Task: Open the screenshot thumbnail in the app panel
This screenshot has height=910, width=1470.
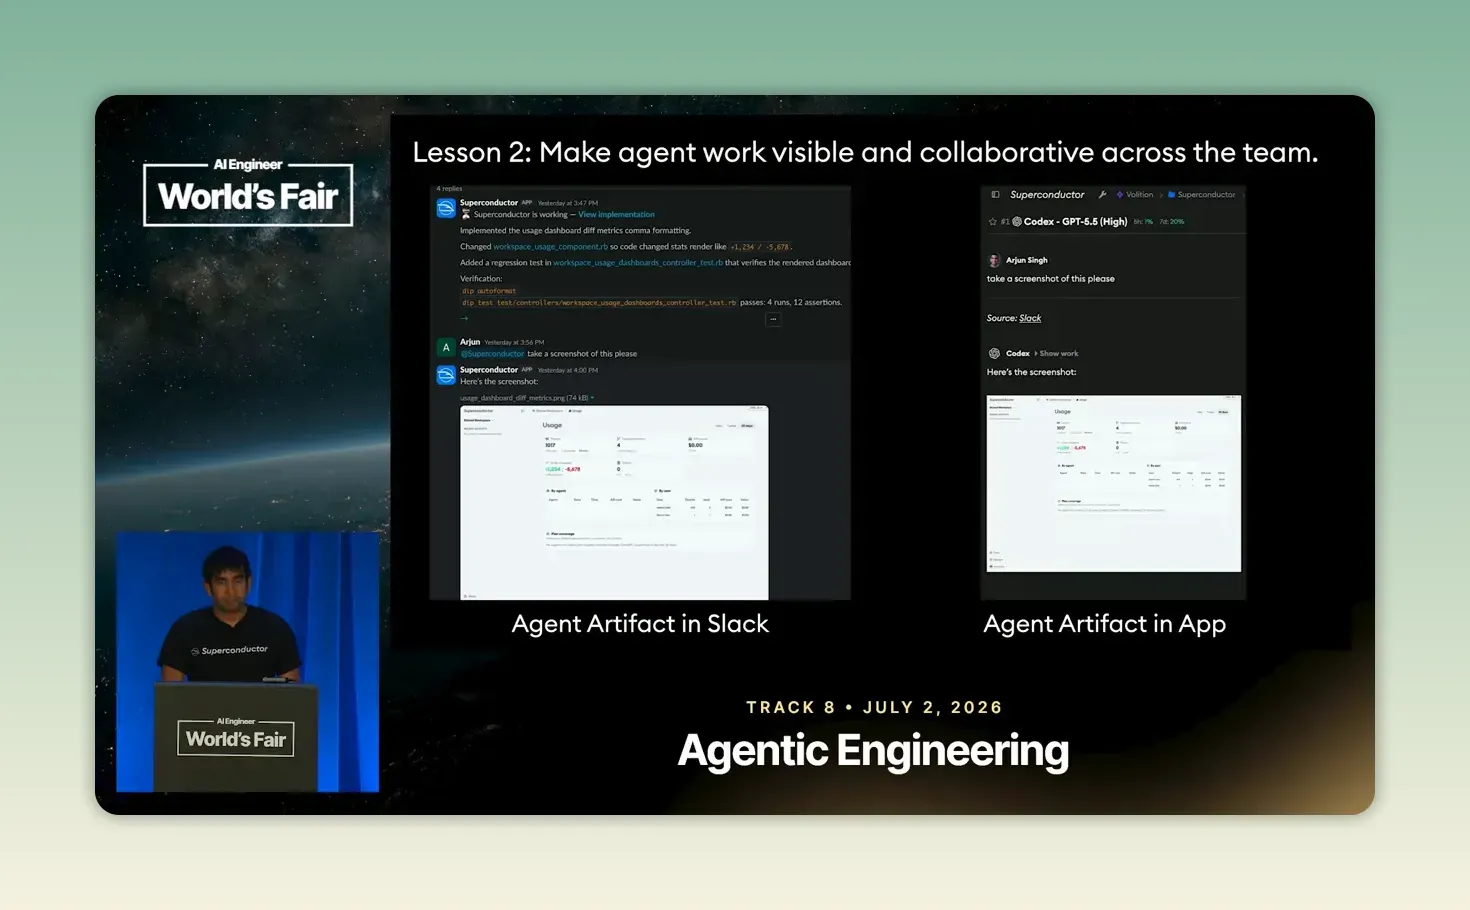Action: click(1113, 483)
